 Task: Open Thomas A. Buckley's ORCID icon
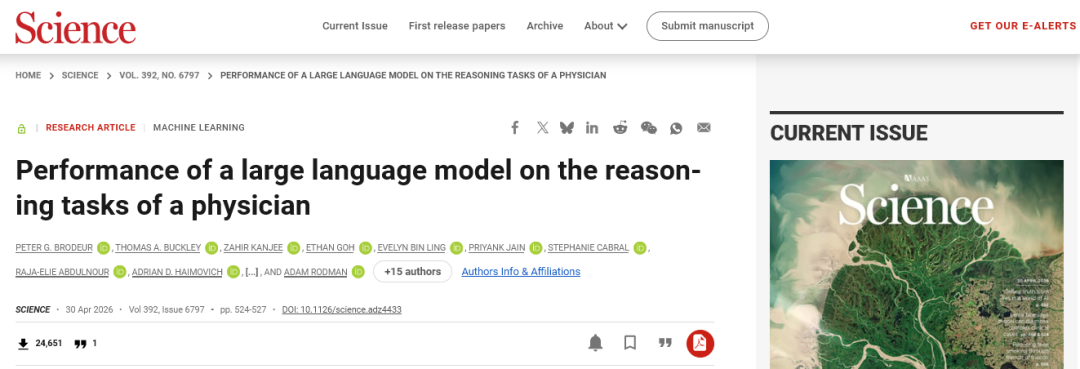211,248
